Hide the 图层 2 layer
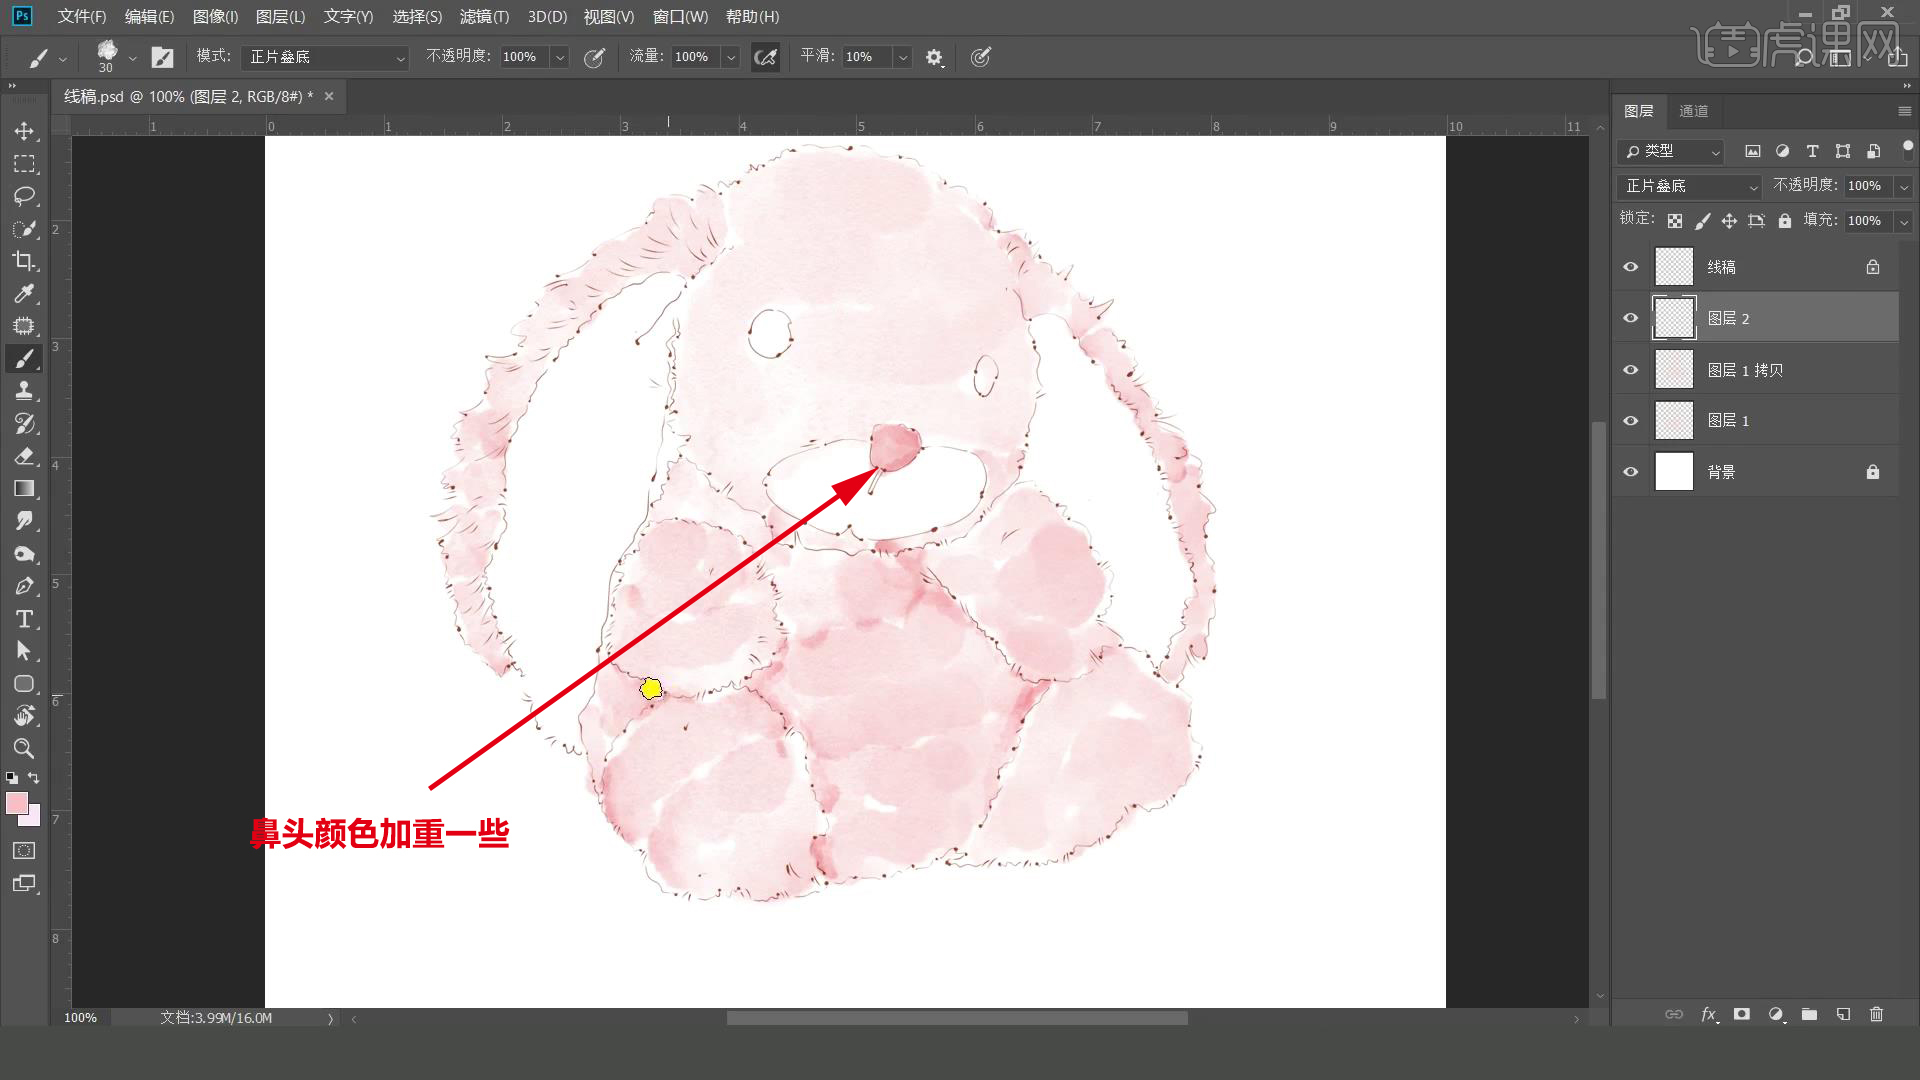Image resolution: width=1920 pixels, height=1080 pixels. pyautogui.click(x=1631, y=318)
